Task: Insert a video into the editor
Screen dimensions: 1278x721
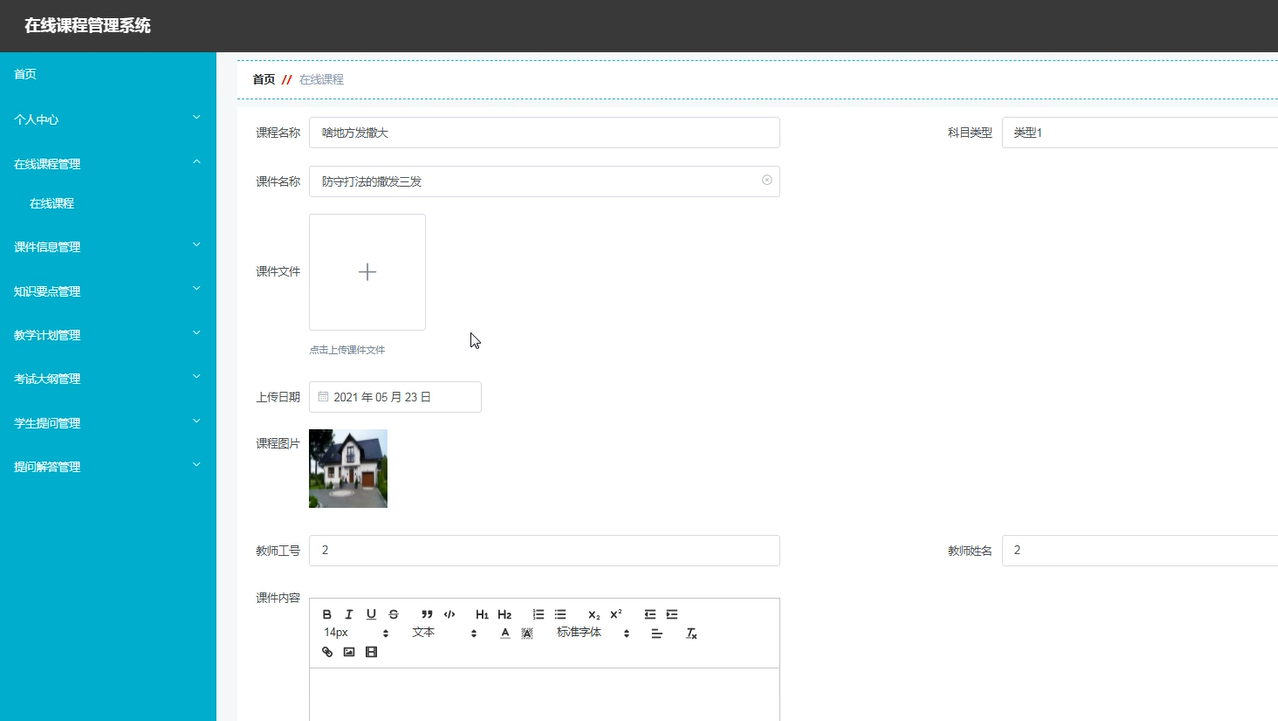Action: click(x=371, y=652)
